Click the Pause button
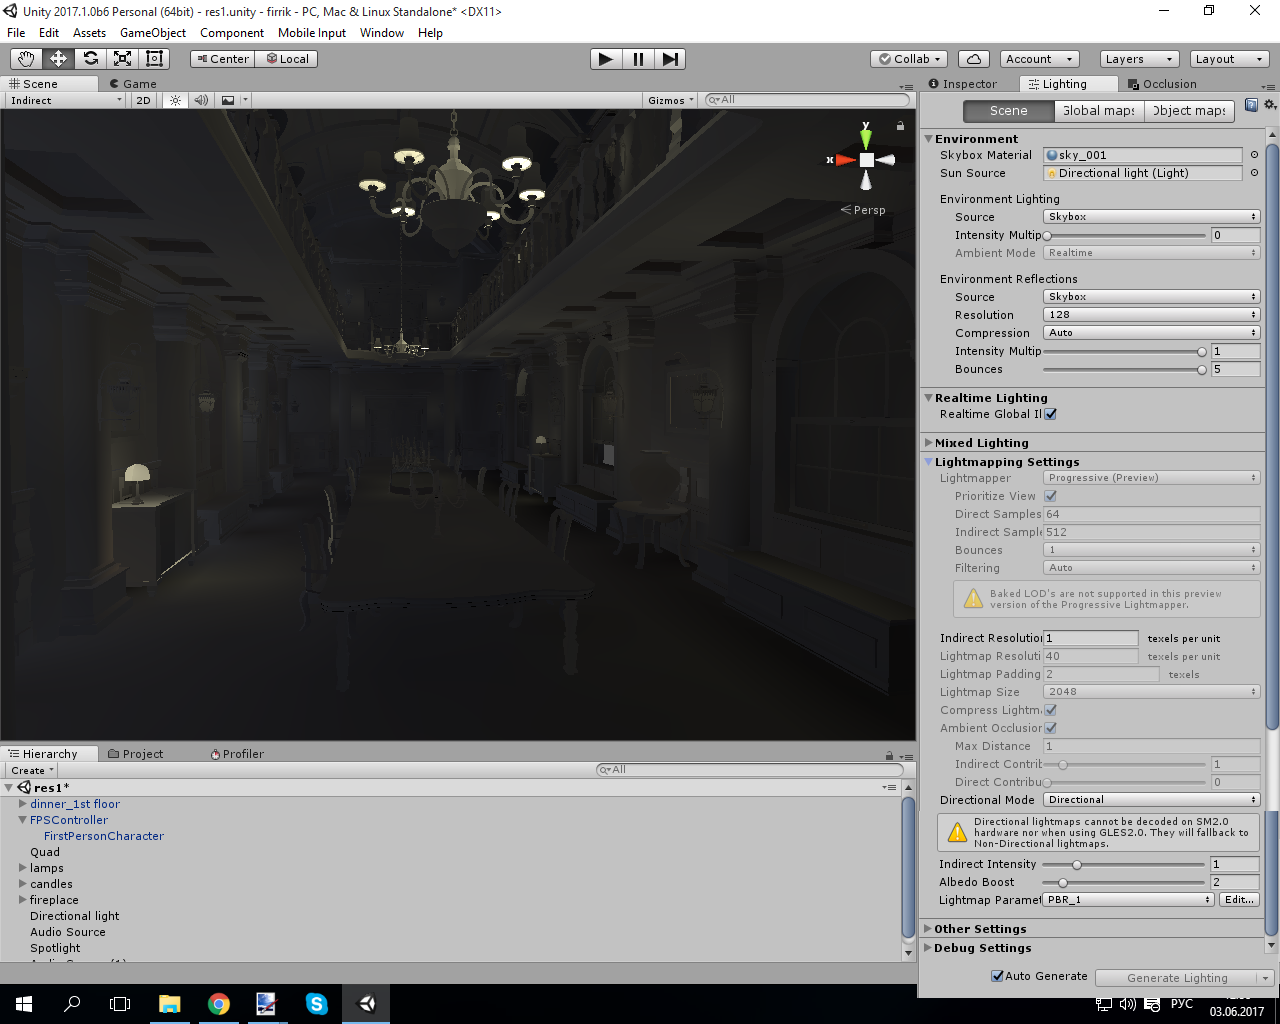 (637, 59)
